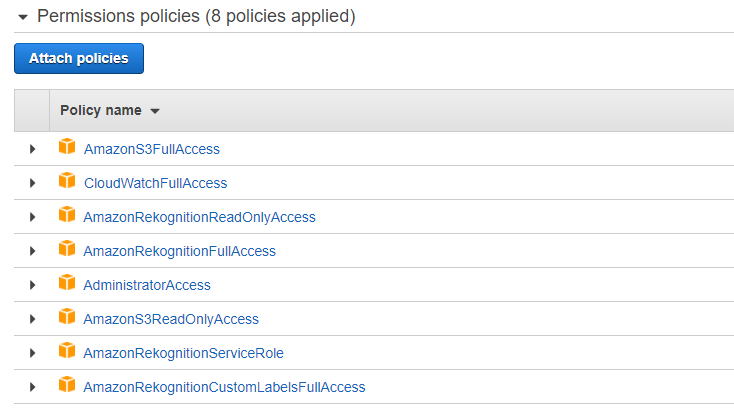Image resolution: width=734 pixels, height=417 pixels.
Task: Click the policy icon next to AmazonRekognitionFullAccess
Action: tap(67, 249)
